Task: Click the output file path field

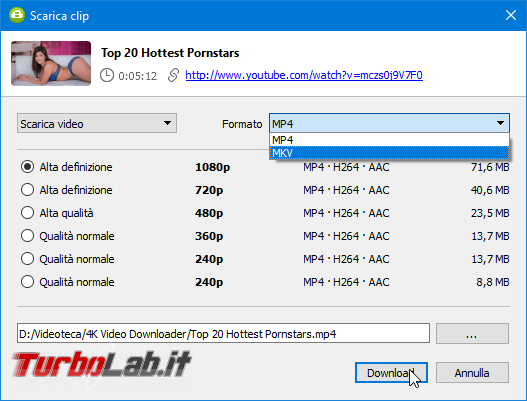Action: [223, 333]
